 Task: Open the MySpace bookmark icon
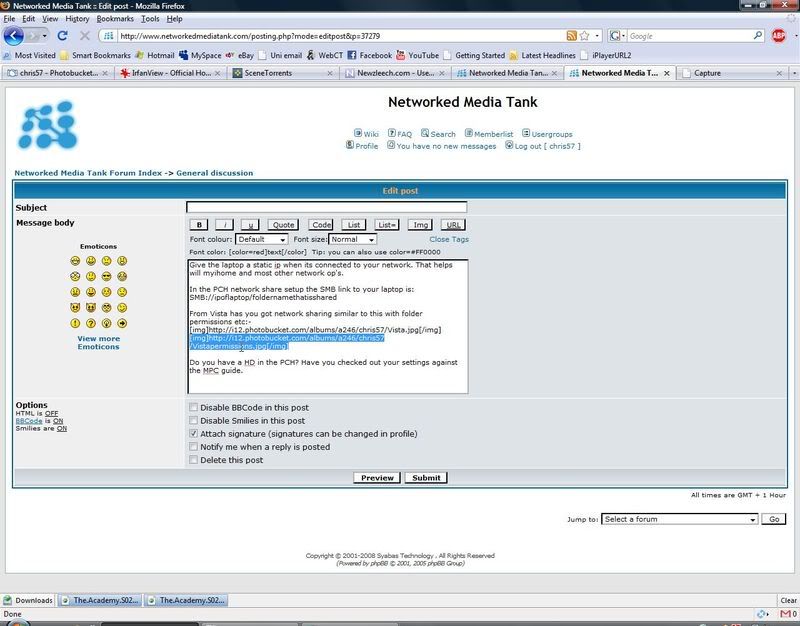184,55
